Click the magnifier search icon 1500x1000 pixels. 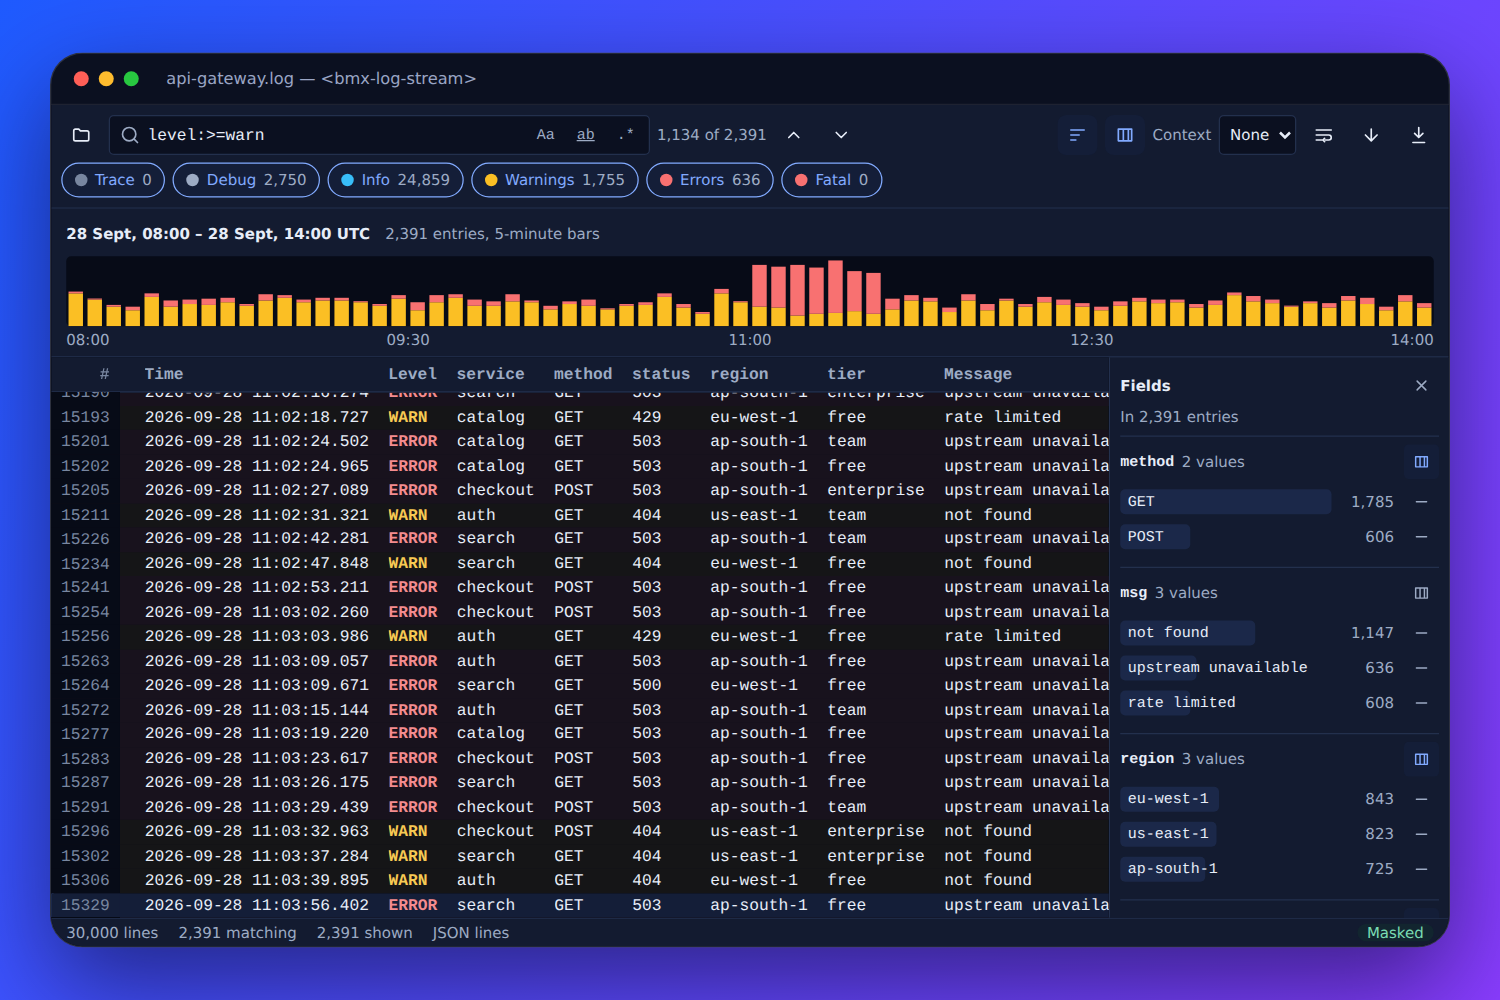point(130,135)
